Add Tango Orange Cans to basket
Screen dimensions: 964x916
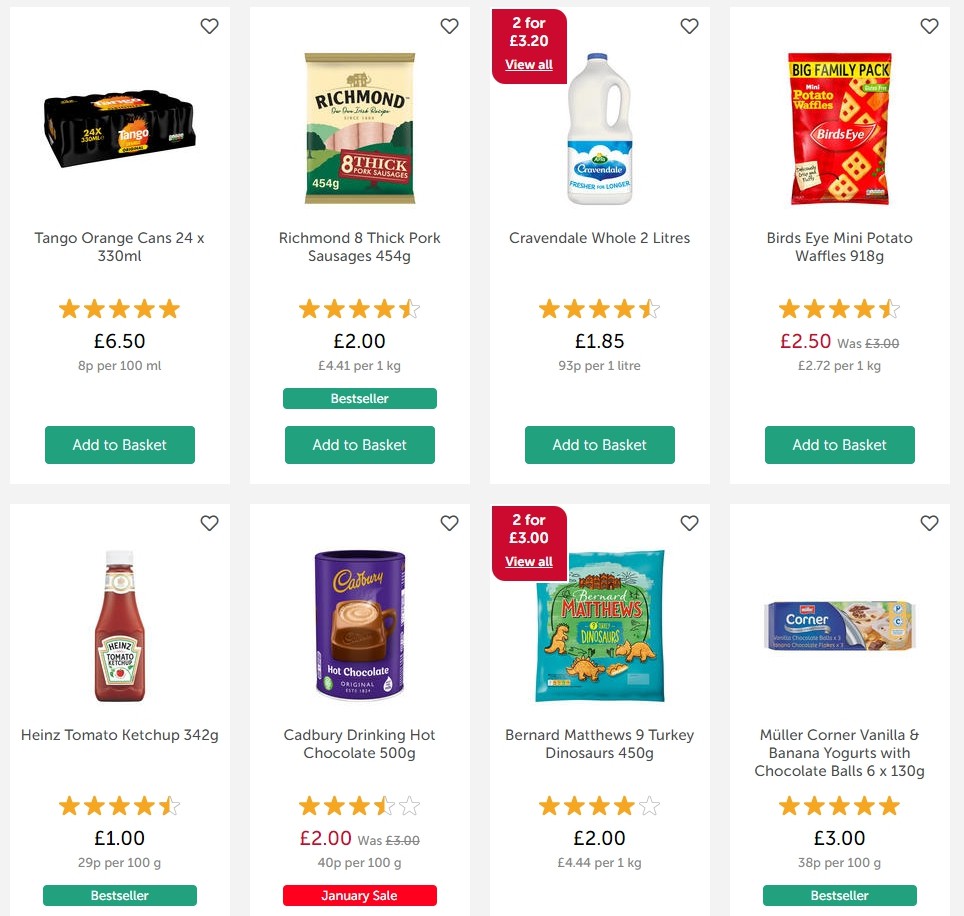(x=119, y=445)
